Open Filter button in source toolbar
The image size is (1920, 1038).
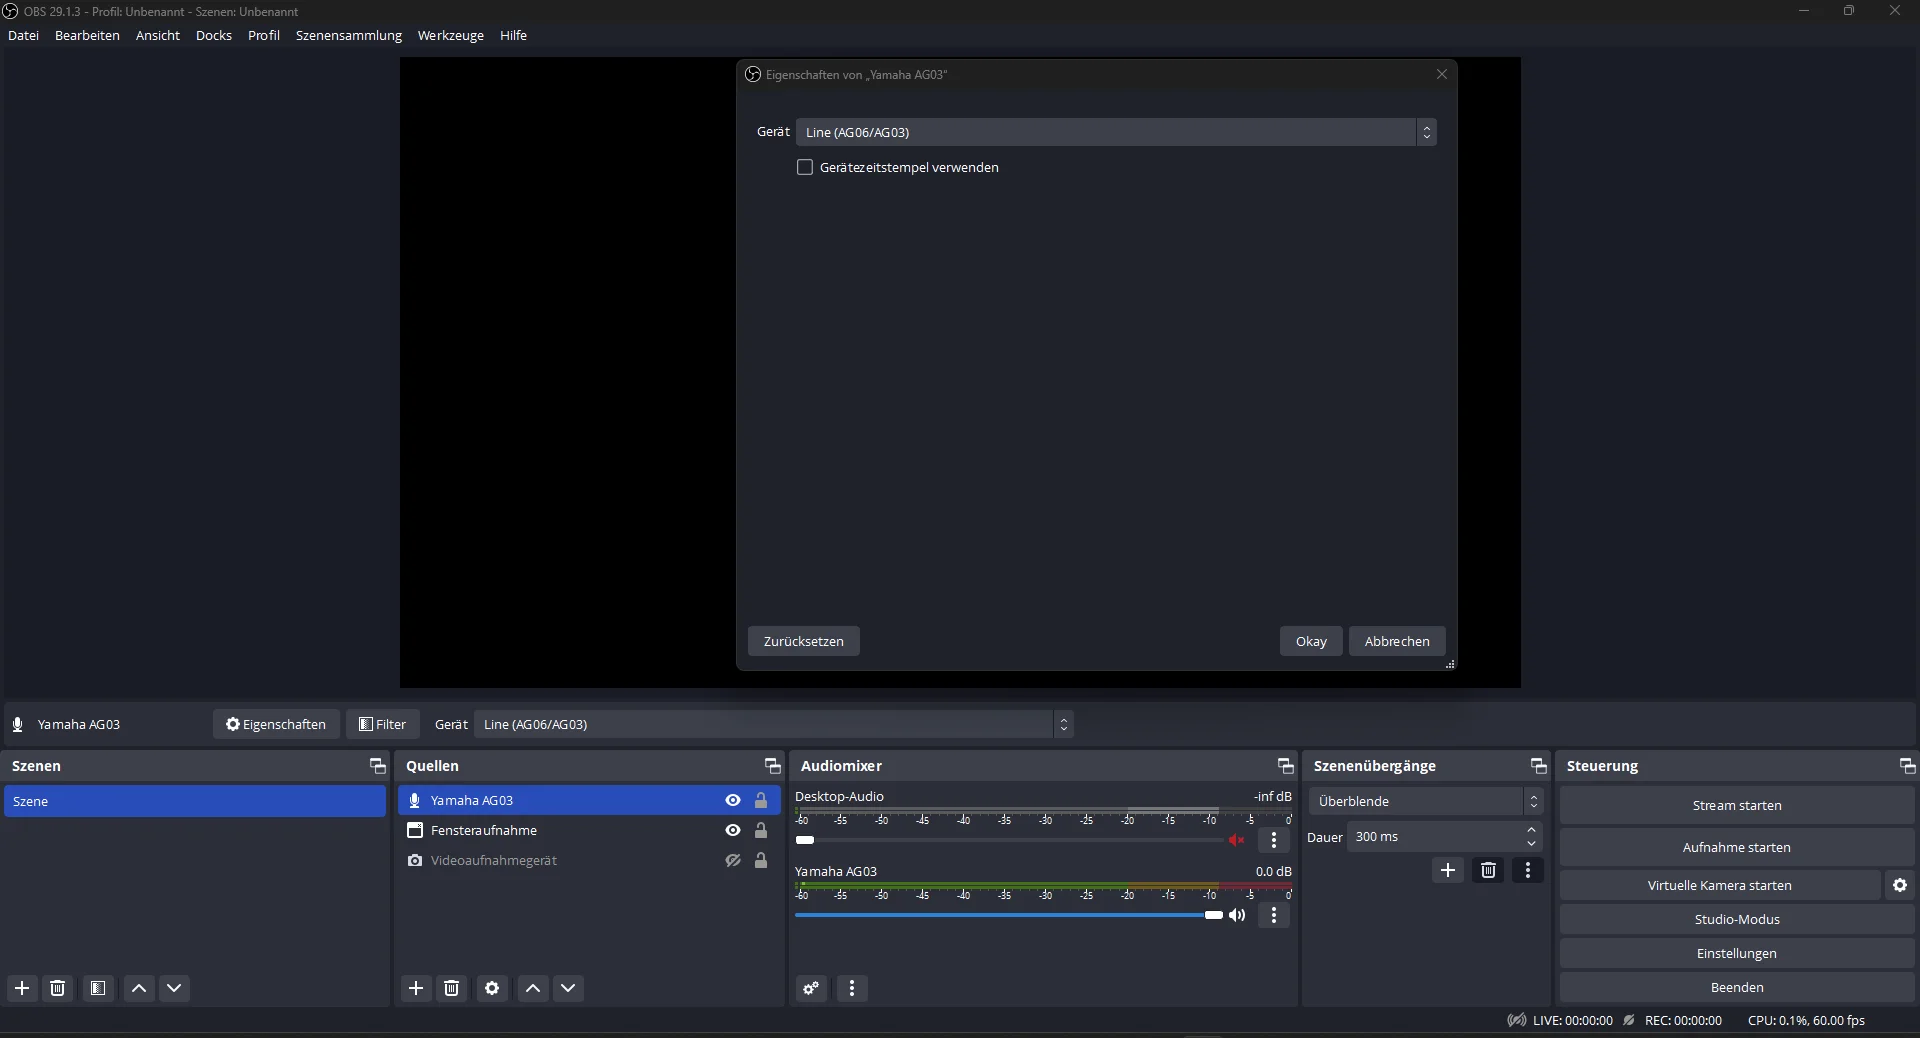click(x=383, y=724)
